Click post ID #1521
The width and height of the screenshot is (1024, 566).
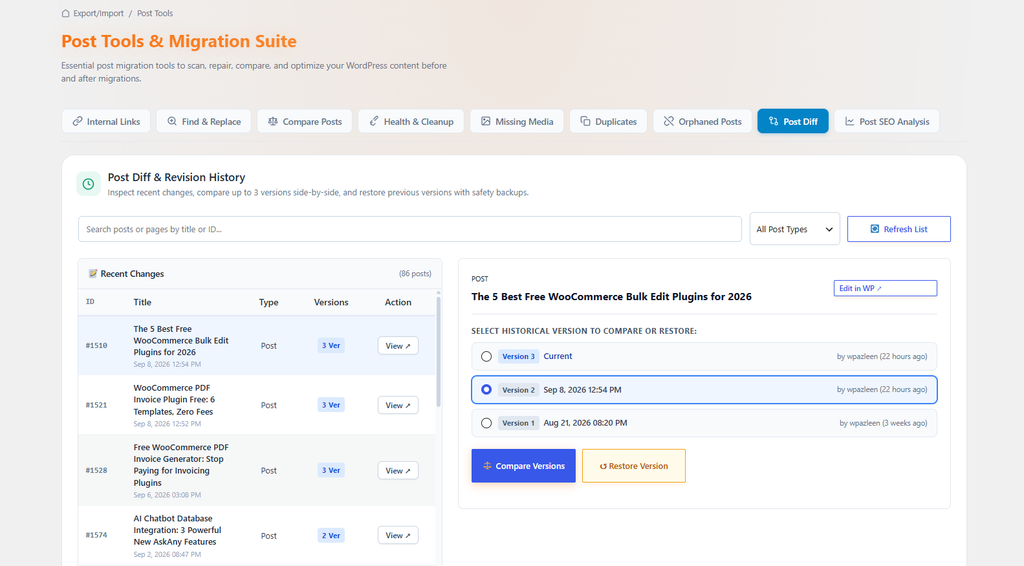tap(97, 405)
